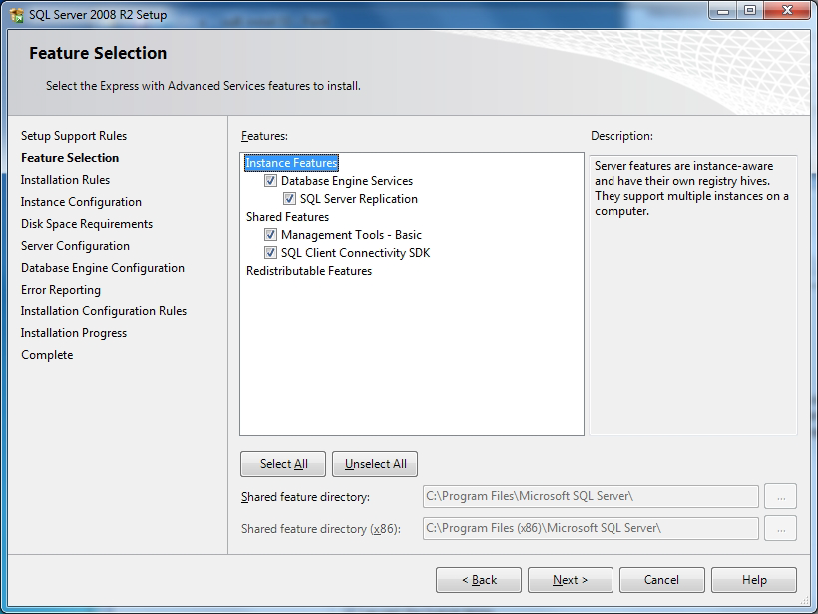This screenshot has height=614, width=818.
Task: Proceed with the Next button
Action: [x=570, y=580]
